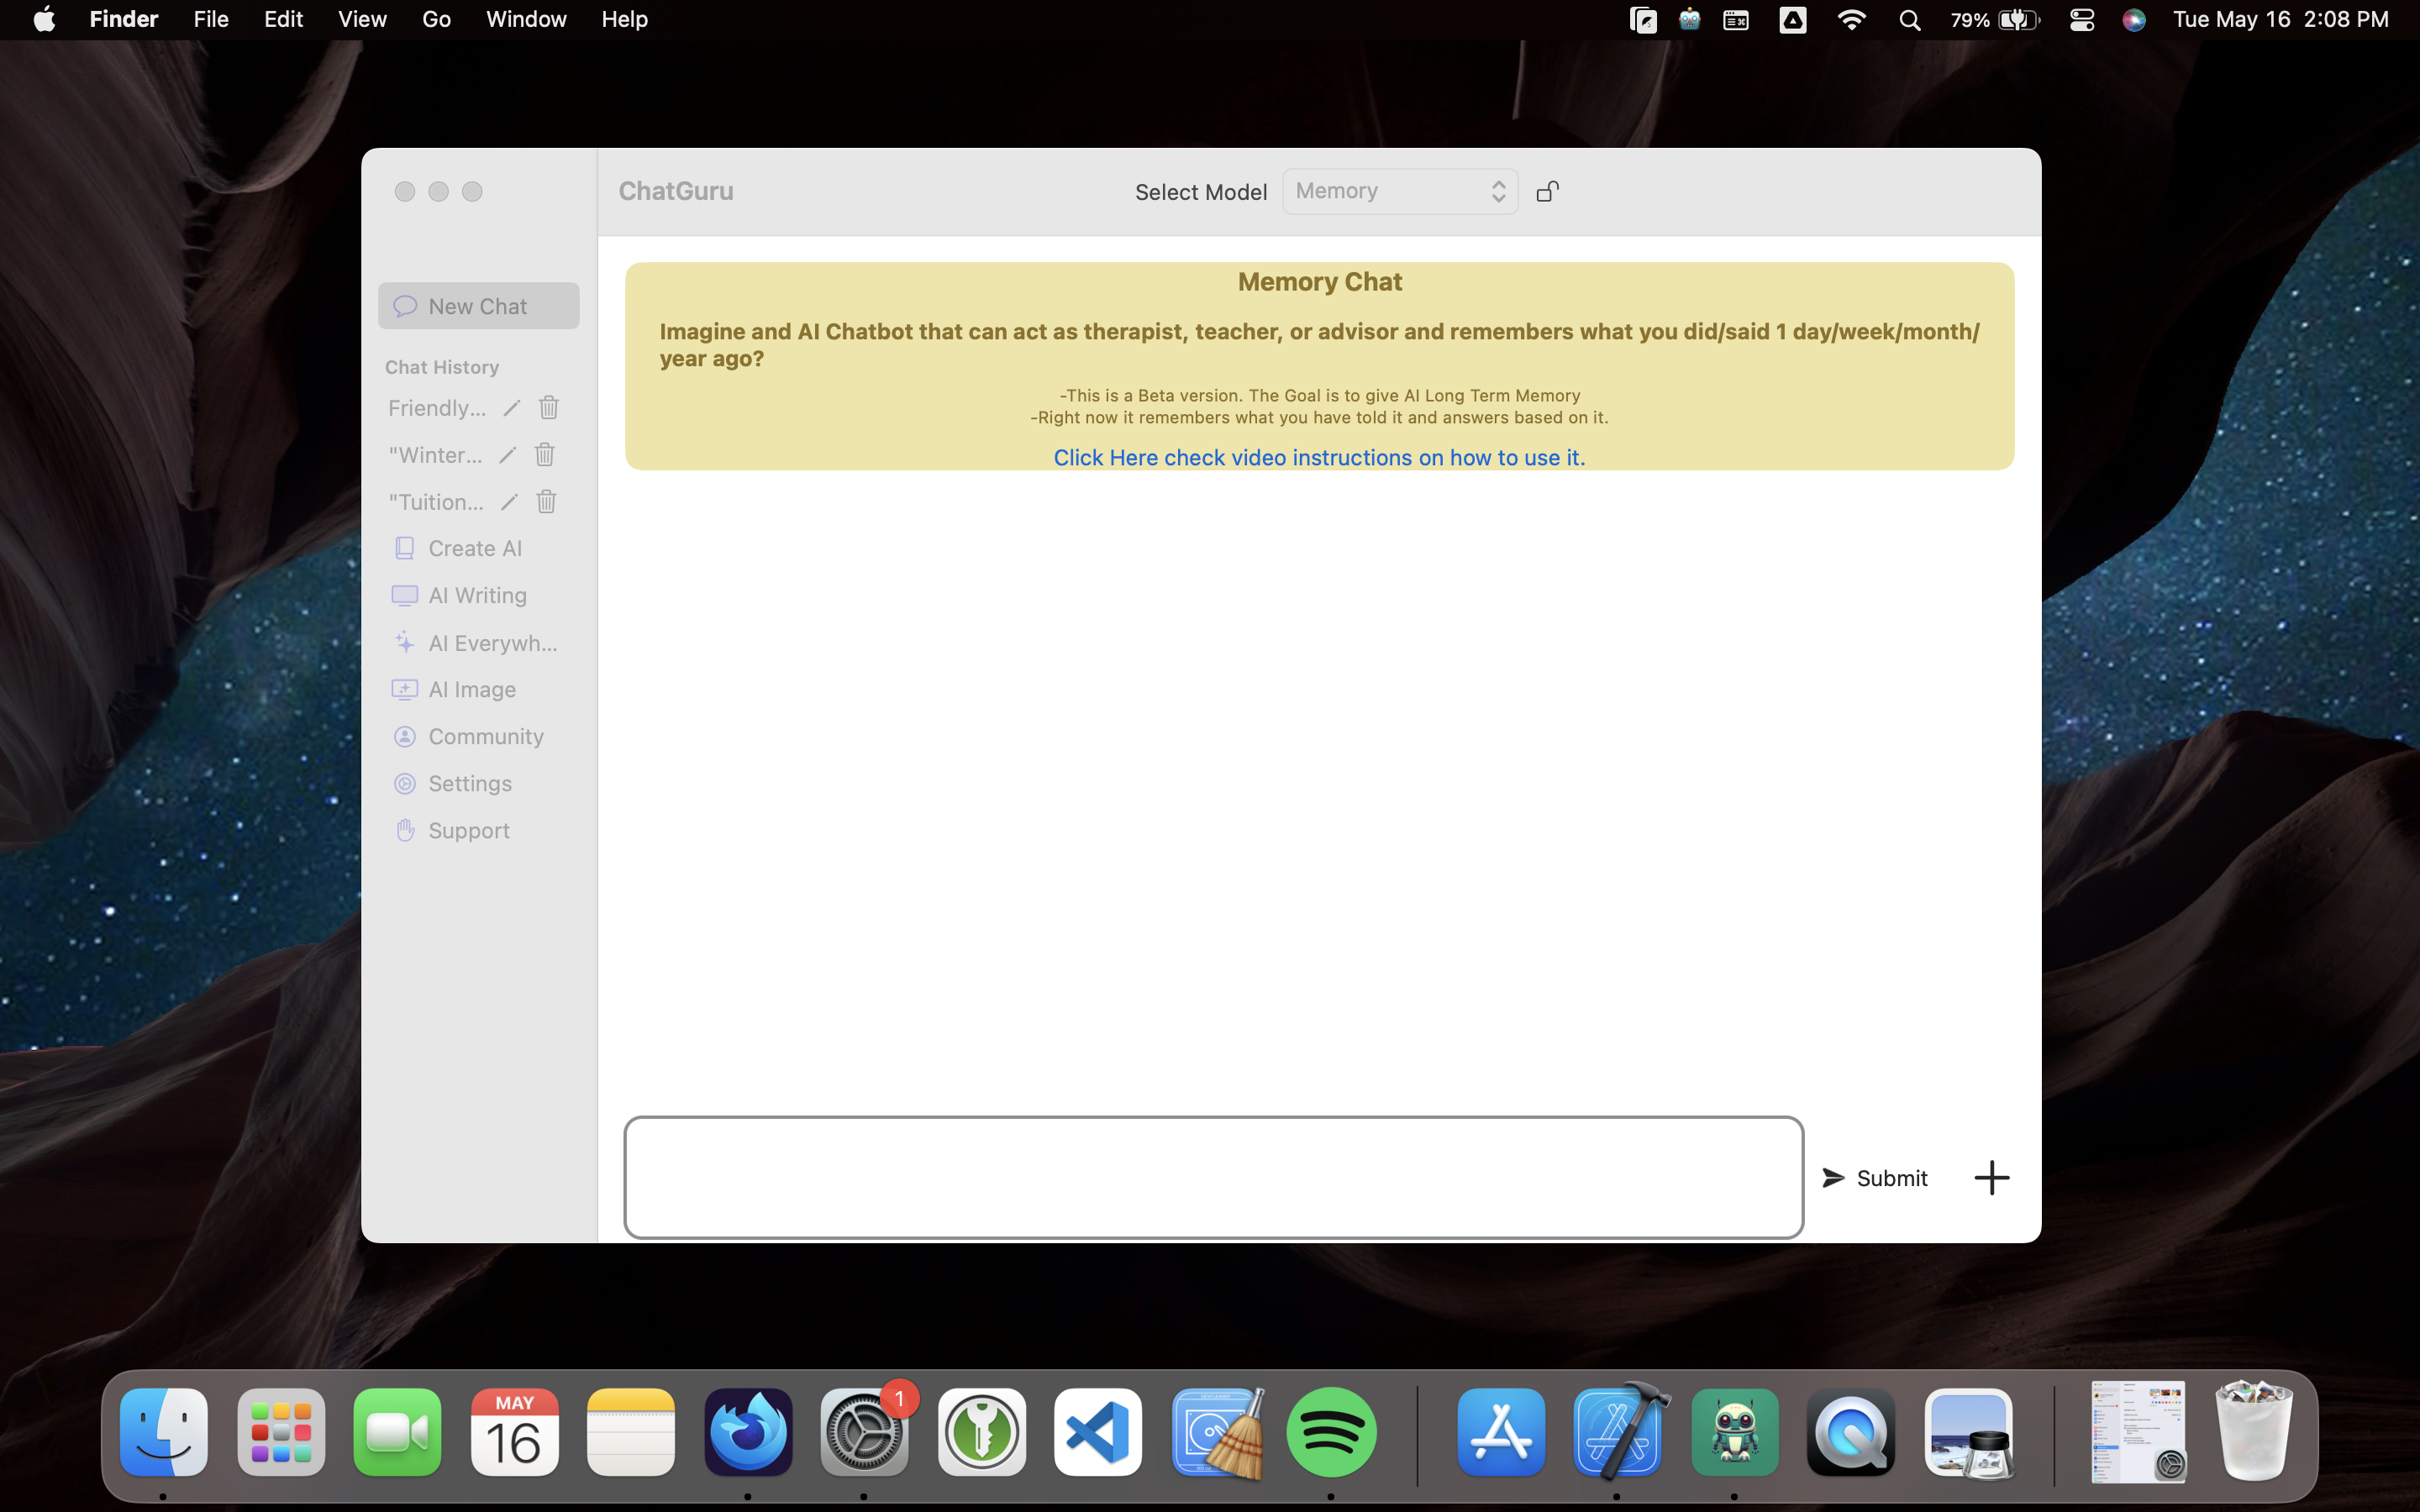Viewport: 2420px width, 1512px height.
Task: Open Spotlight search in menu bar
Action: (1909, 20)
